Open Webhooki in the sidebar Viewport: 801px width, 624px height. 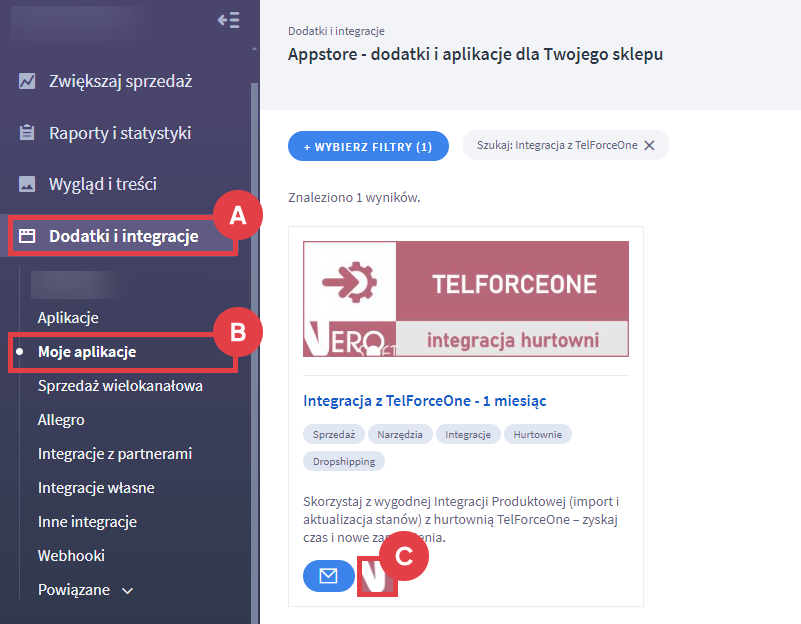(71, 556)
